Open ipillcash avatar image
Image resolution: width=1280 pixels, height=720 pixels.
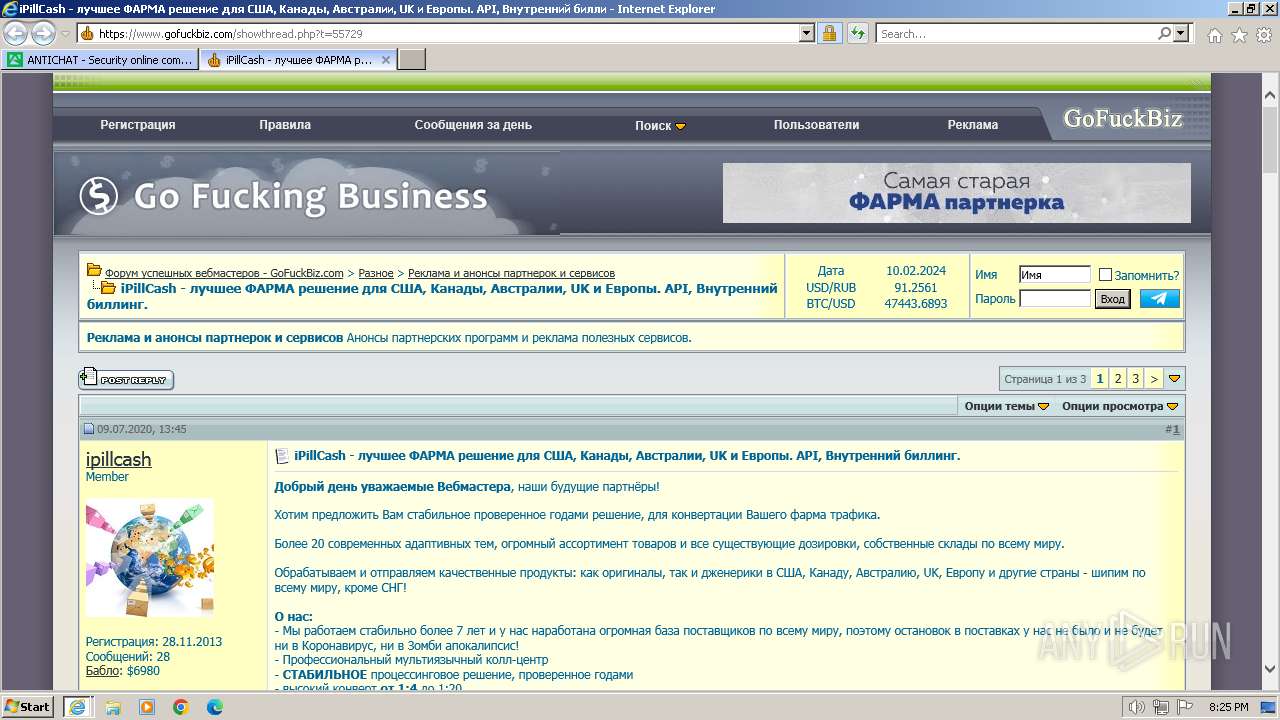pyautogui.click(x=149, y=558)
